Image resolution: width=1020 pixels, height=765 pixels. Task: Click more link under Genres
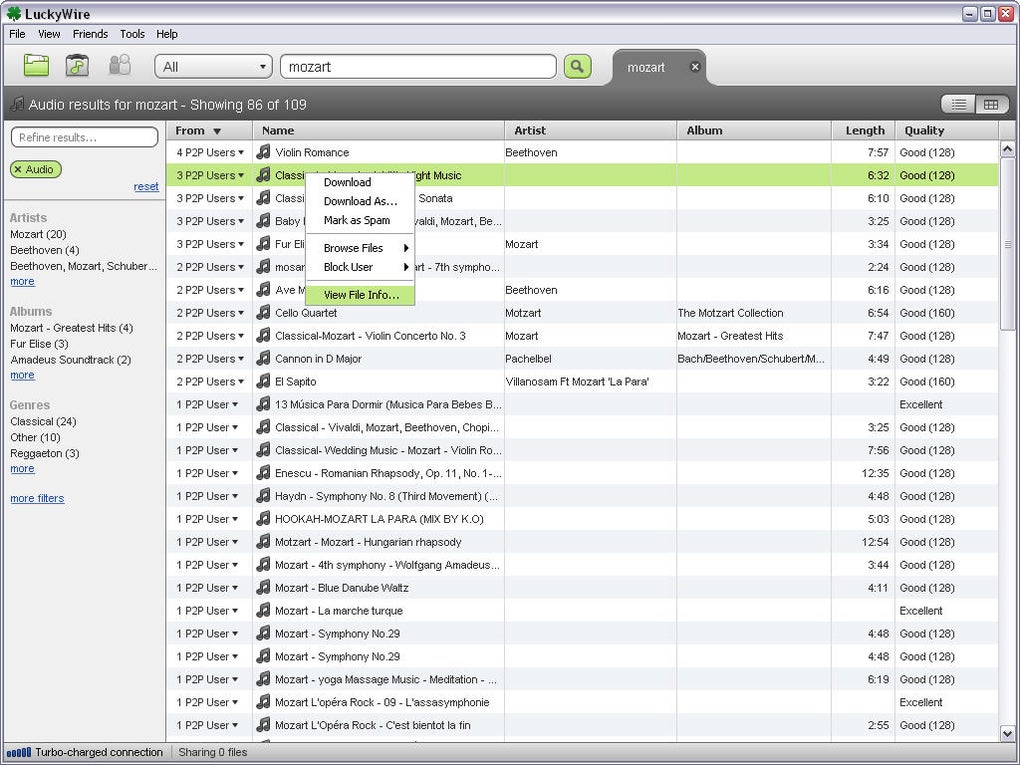(x=22, y=468)
